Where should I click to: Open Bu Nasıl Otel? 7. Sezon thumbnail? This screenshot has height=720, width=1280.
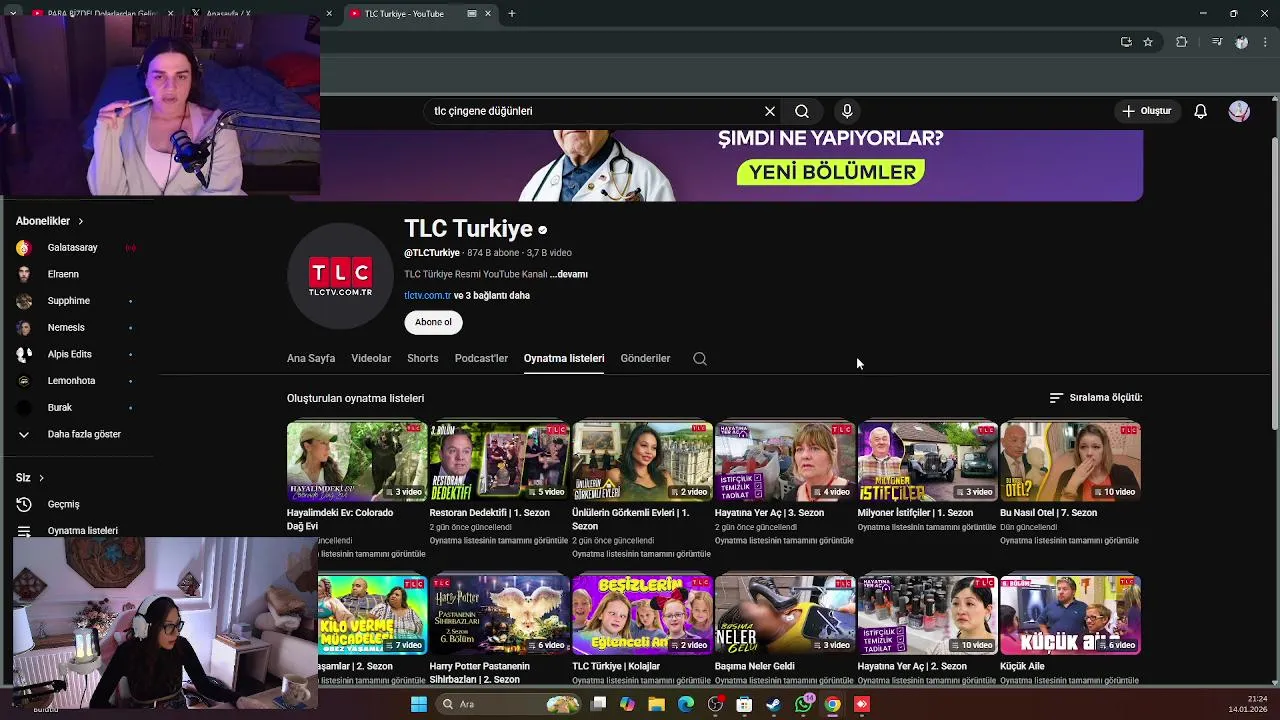1070,461
